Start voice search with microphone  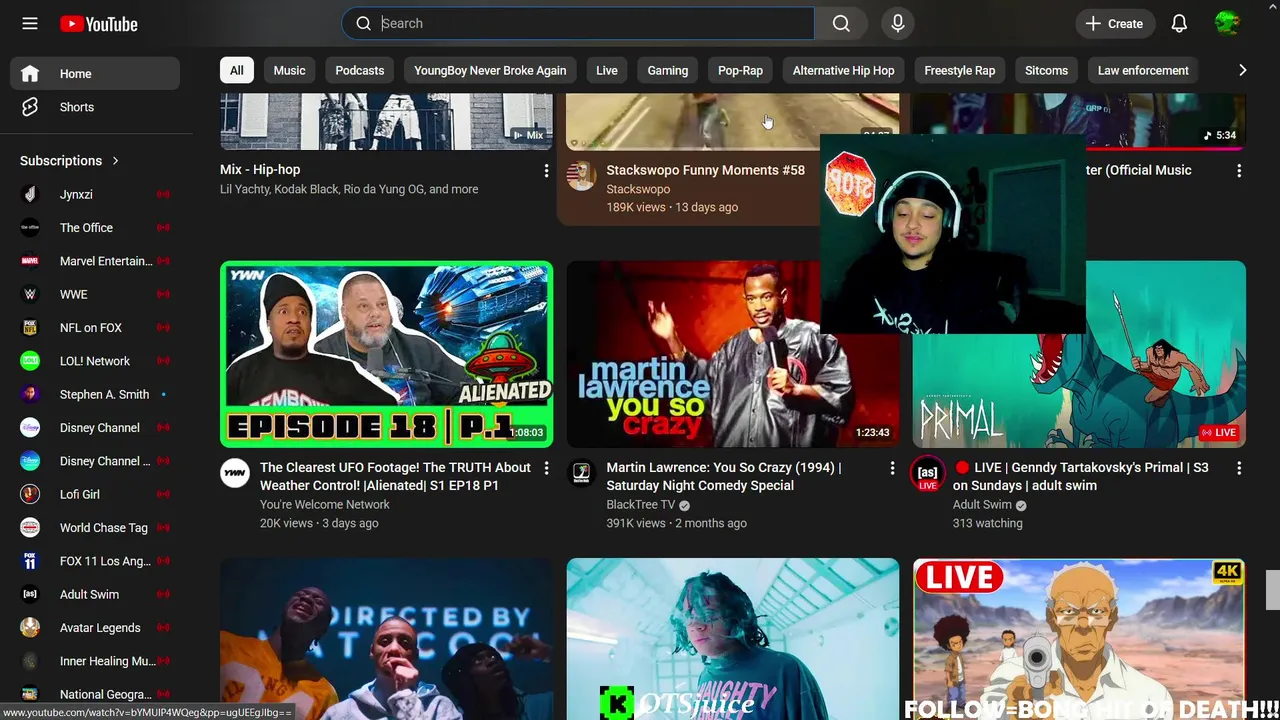[897, 23]
